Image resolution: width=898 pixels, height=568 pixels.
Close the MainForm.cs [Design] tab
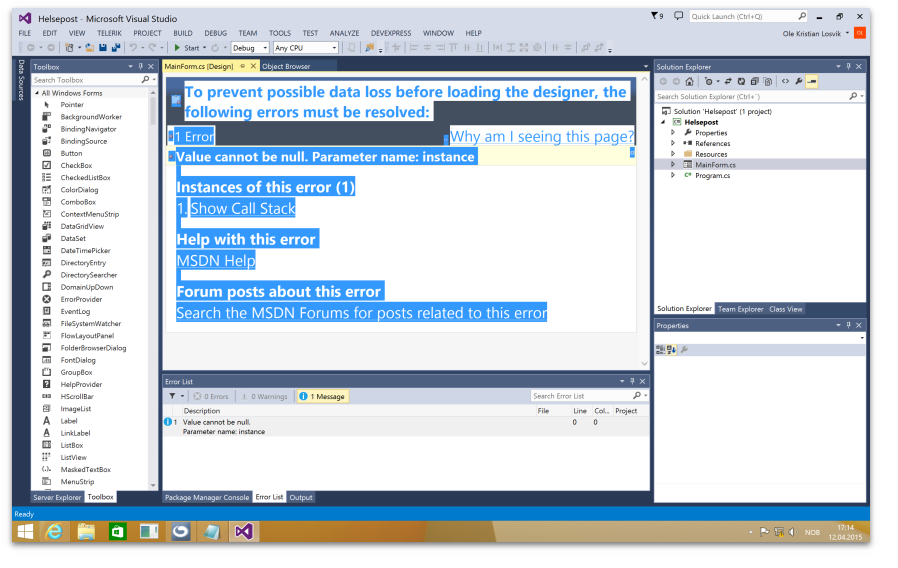[253, 66]
